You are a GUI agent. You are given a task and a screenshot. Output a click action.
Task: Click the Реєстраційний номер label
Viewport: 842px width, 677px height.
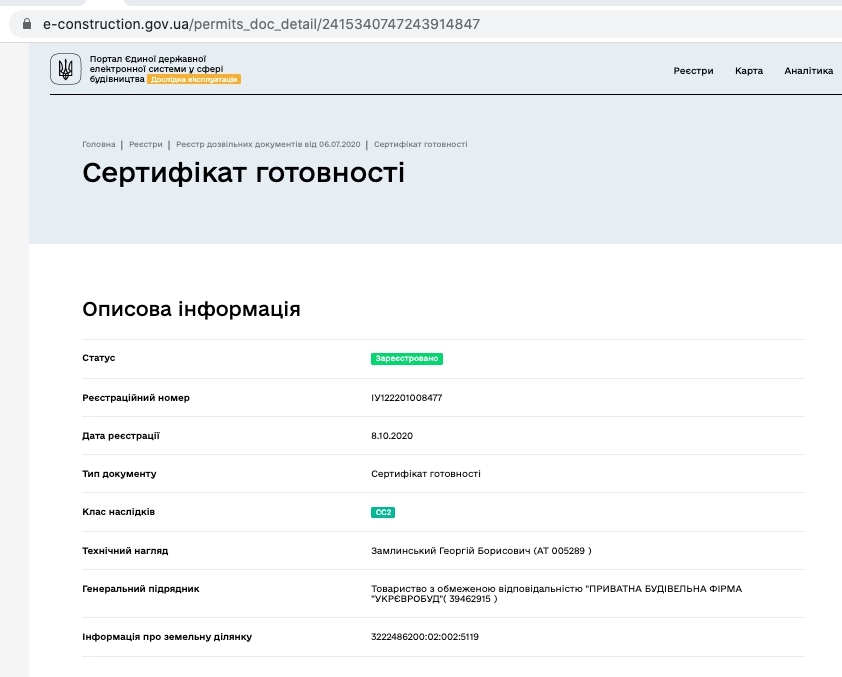(136, 398)
